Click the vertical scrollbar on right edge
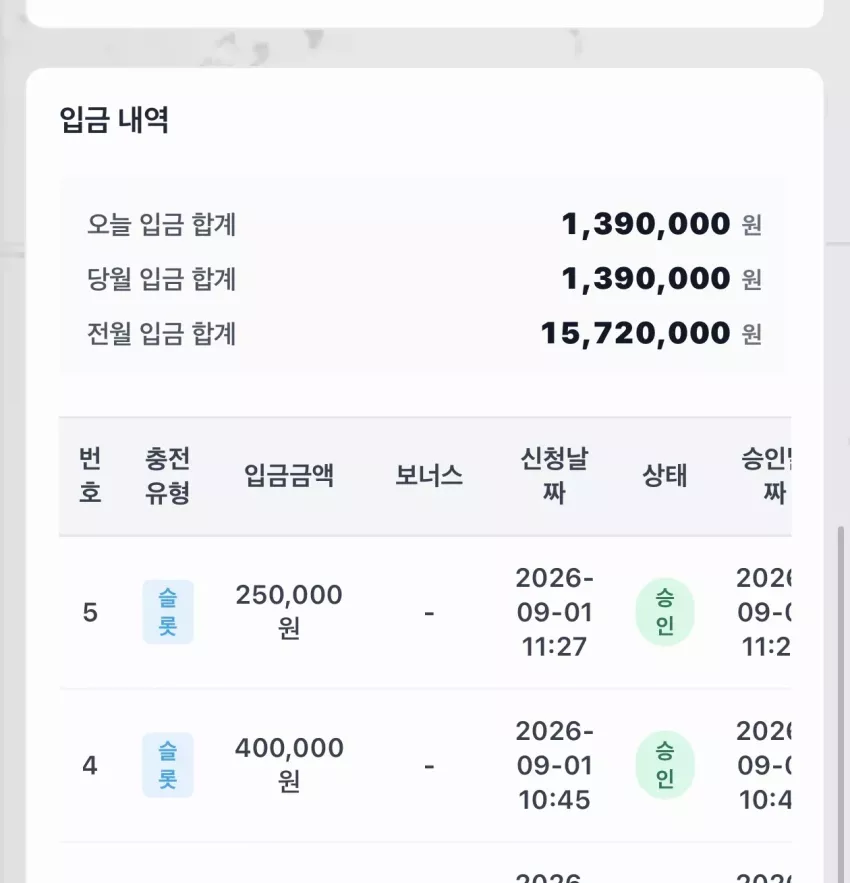This screenshot has height=883, width=850. coord(840,704)
